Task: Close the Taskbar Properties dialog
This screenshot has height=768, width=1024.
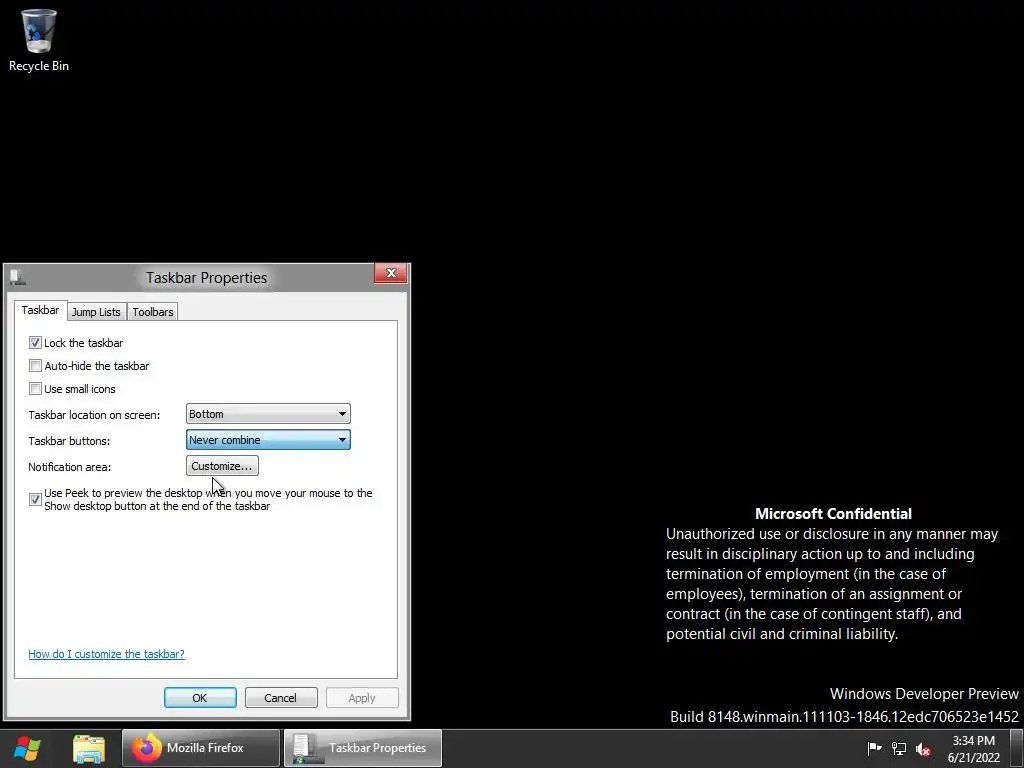Action: (x=391, y=273)
